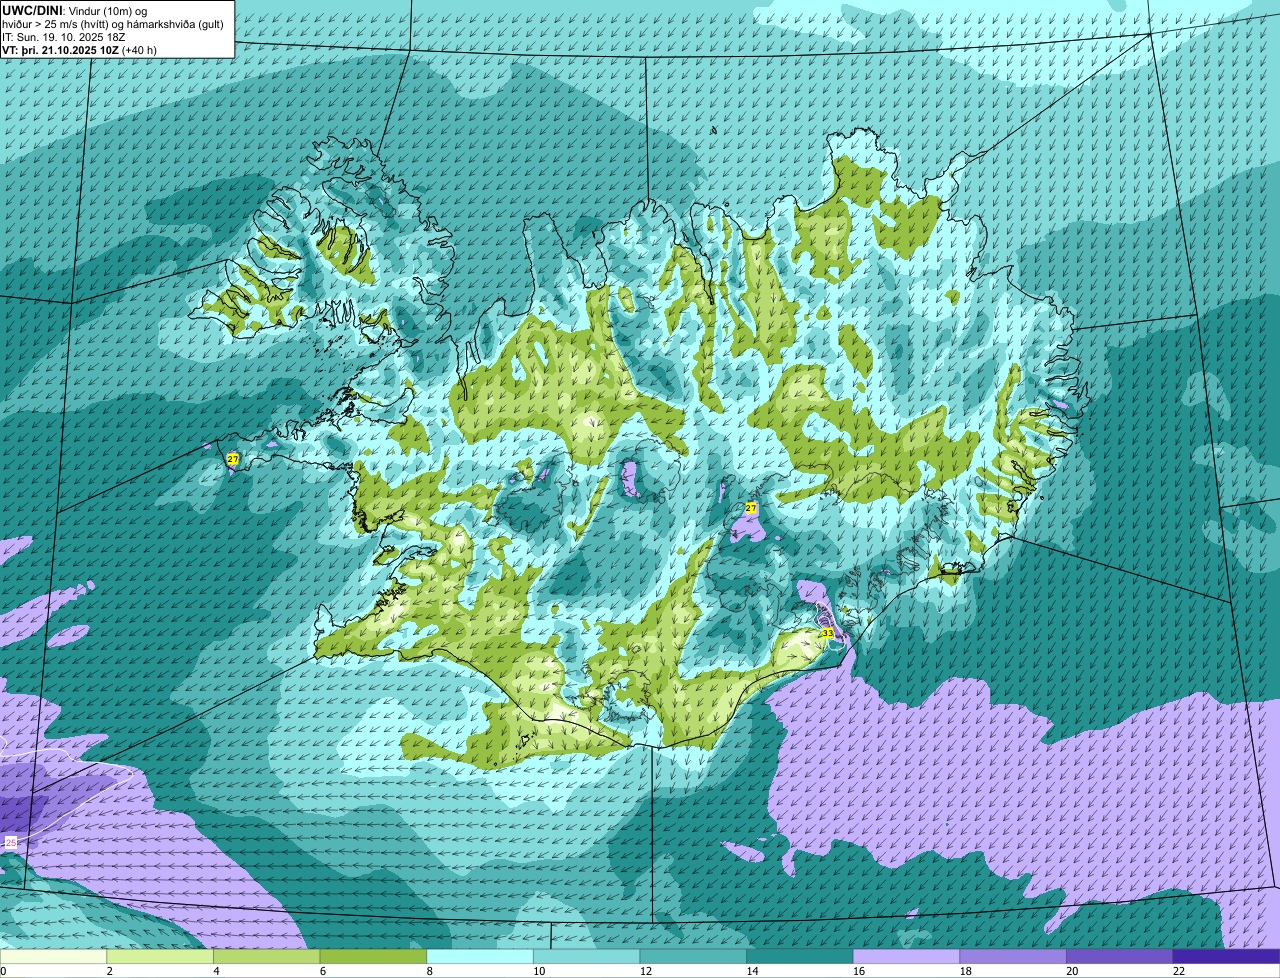Select the 4–6 m/s green swatch
The width and height of the screenshot is (1280, 978).
pos(266,956)
